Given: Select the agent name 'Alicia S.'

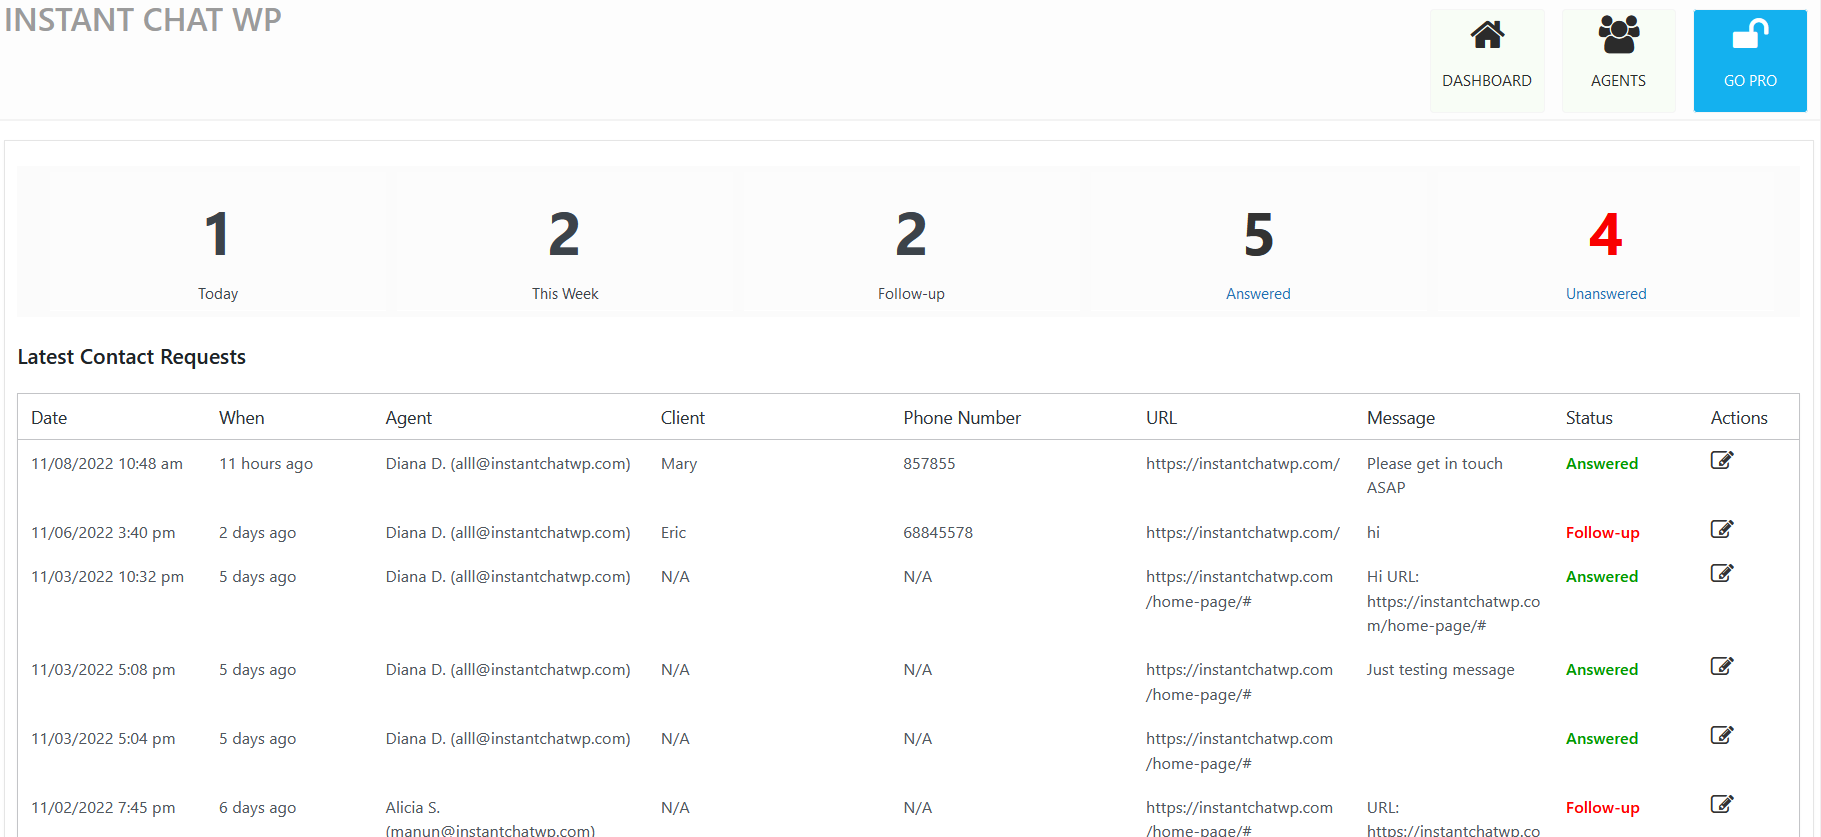Looking at the screenshot, I should (413, 808).
